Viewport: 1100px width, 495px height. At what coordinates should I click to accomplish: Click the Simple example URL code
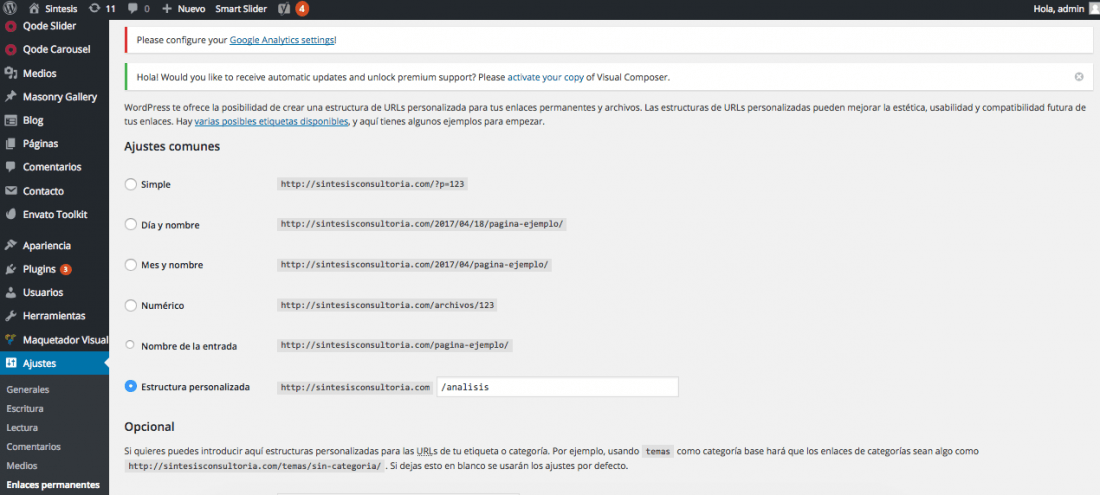[373, 184]
